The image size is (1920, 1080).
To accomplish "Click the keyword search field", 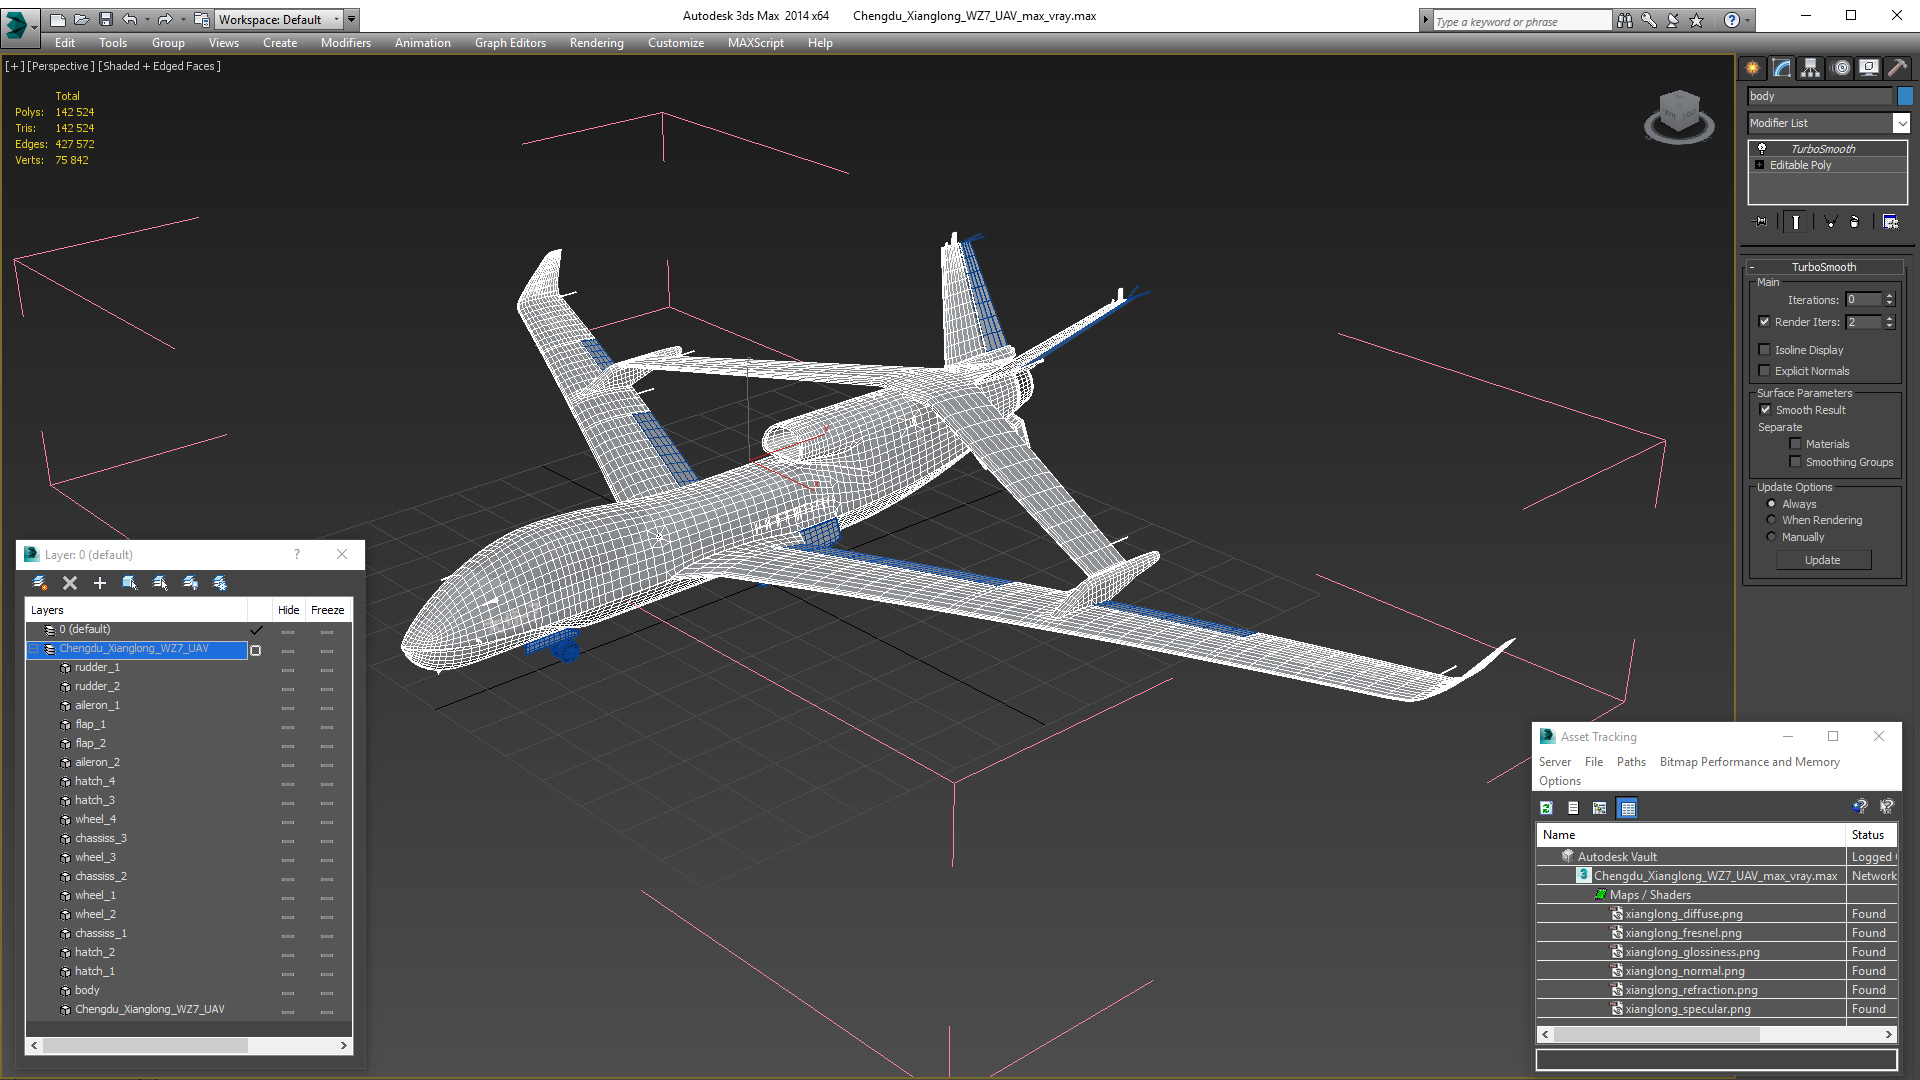I will coord(1520,21).
